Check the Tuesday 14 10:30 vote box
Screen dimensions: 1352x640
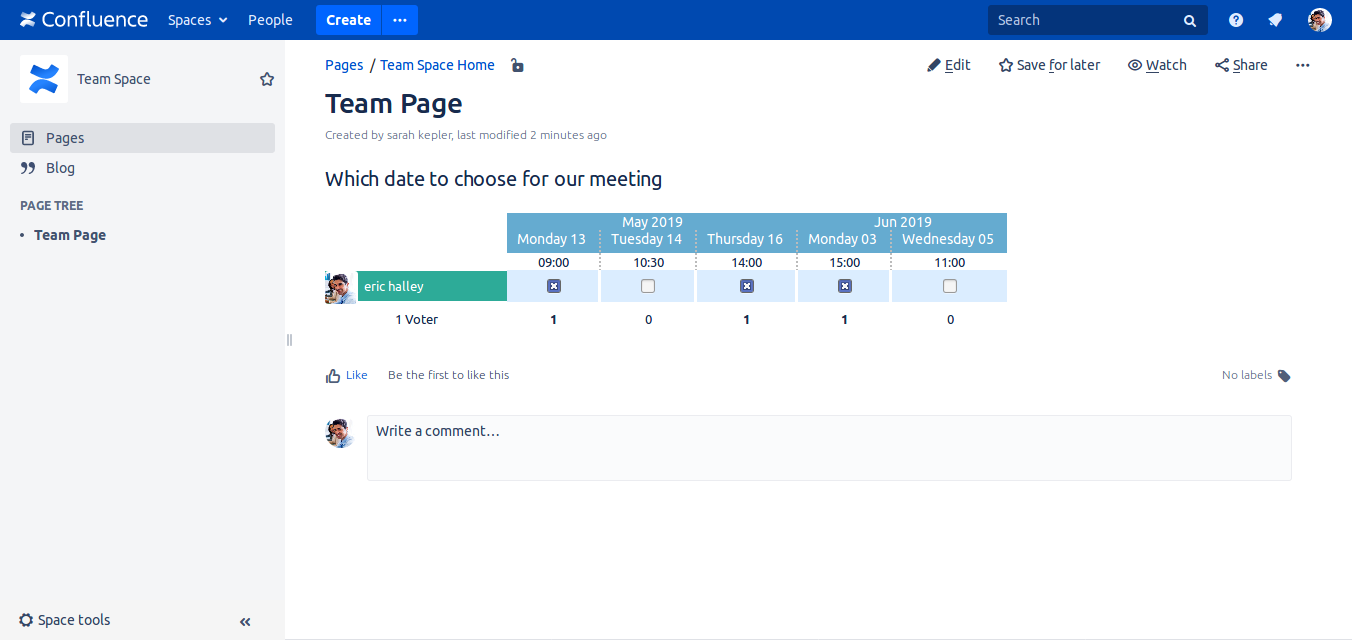(x=648, y=286)
